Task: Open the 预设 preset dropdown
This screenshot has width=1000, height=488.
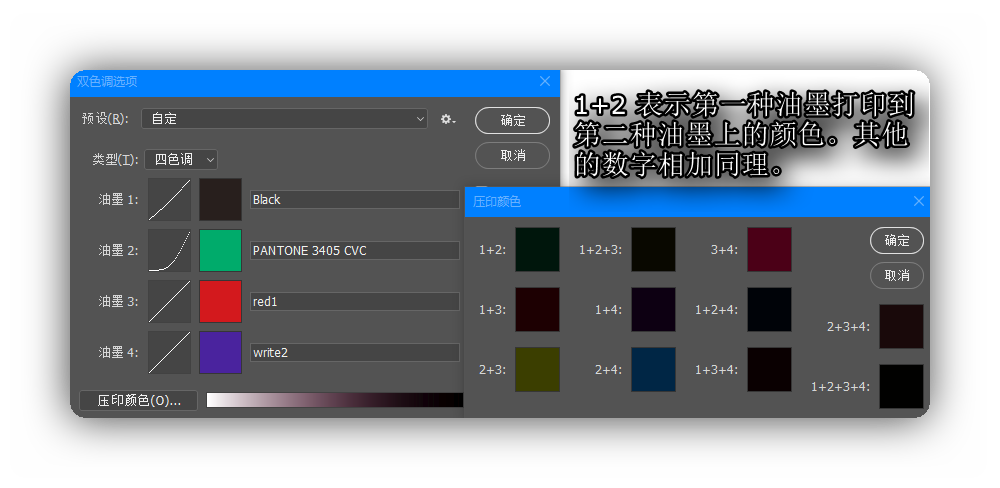Action: (284, 119)
